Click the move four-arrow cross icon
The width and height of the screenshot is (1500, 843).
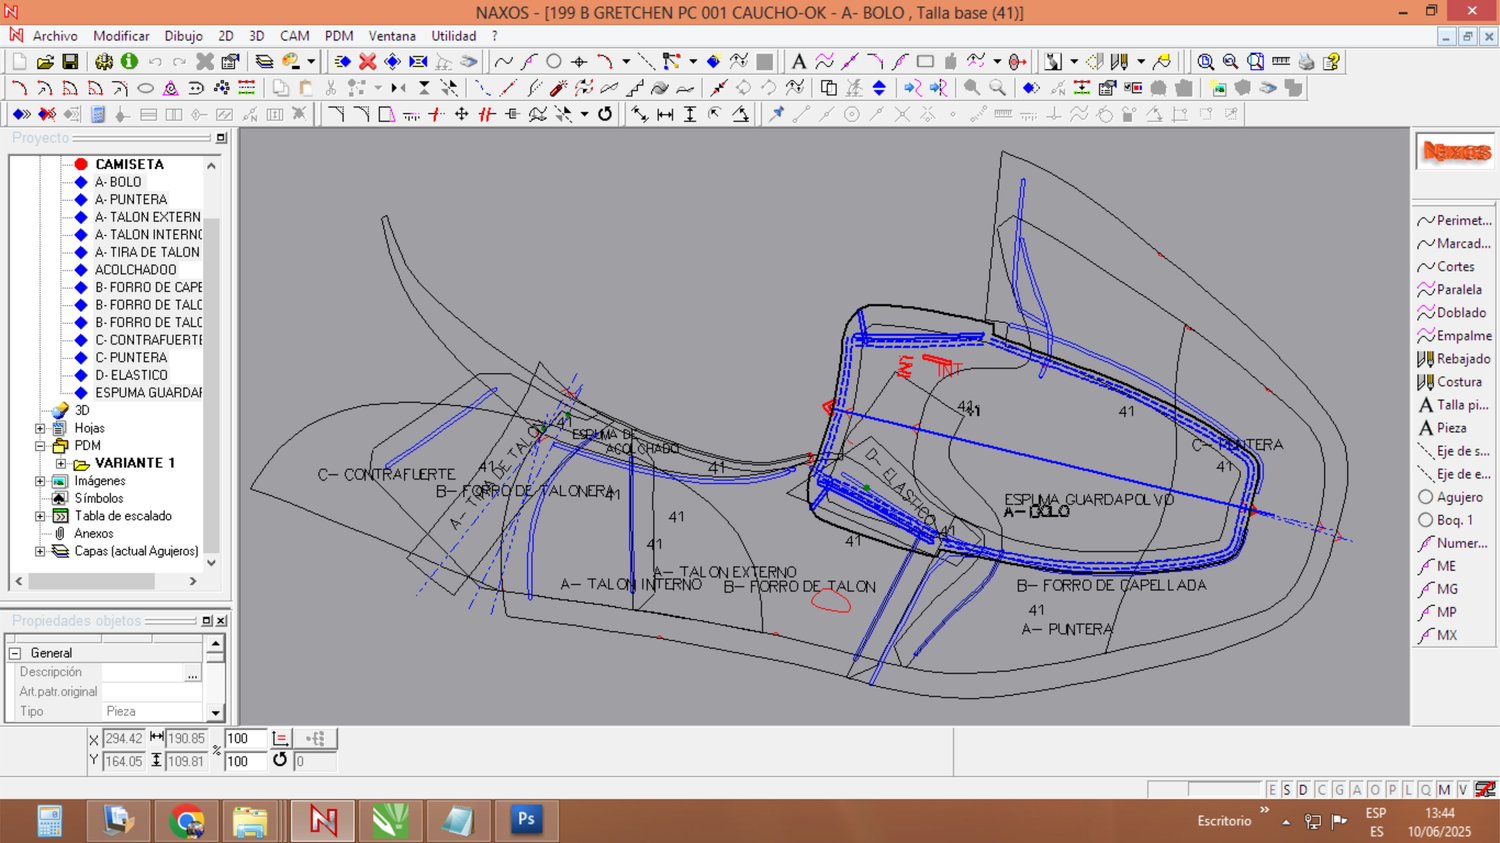tap(461, 114)
